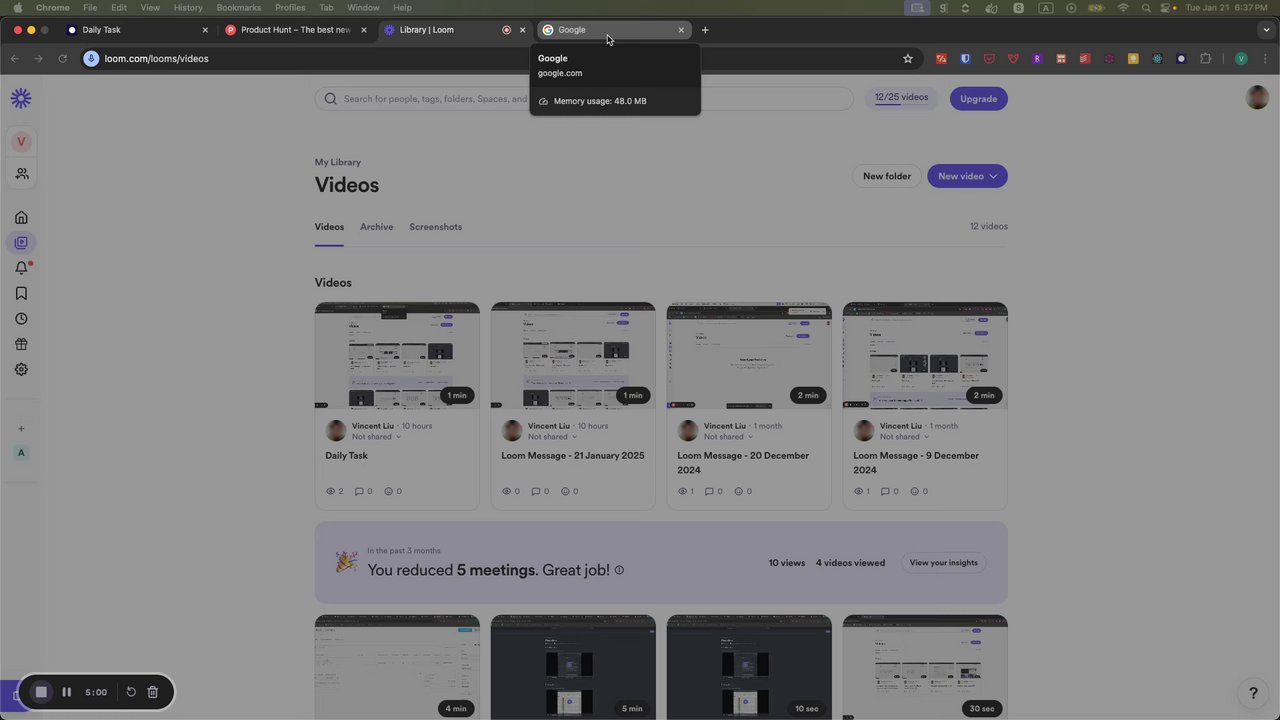Click the people icon in the sidebar
Screen dimensions: 1280x720
click(x=21, y=173)
